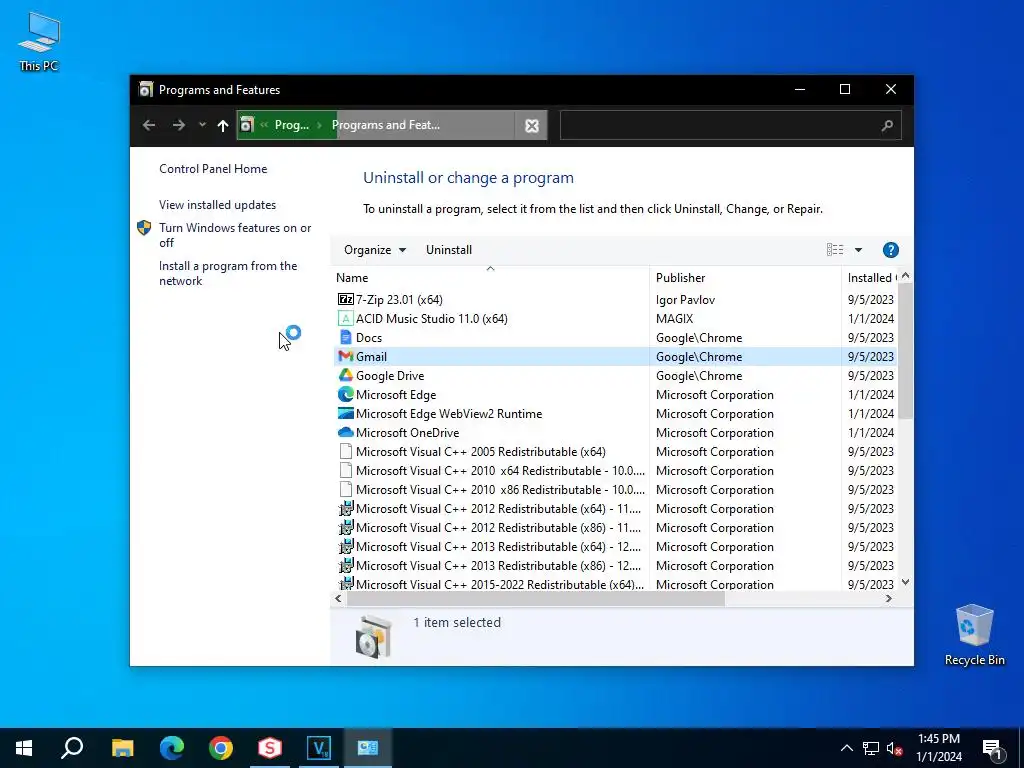Screen dimensions: 1024x768
Task: Select the Google Drive program entry
Action: coord(614,376)
